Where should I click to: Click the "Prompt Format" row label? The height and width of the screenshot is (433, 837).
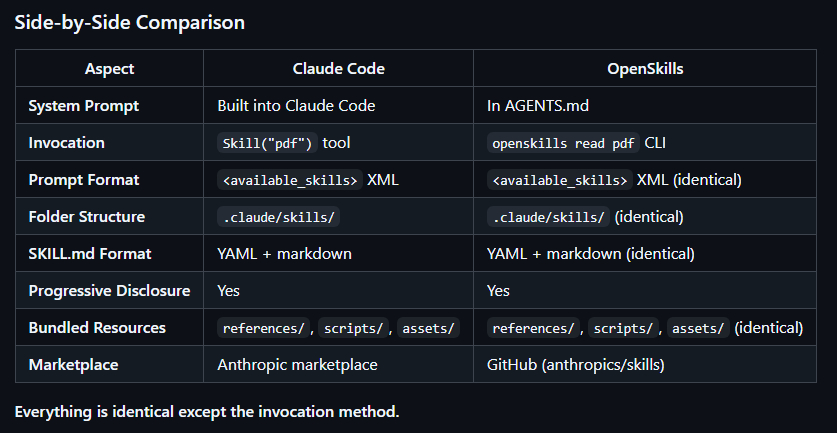point(84,179)
